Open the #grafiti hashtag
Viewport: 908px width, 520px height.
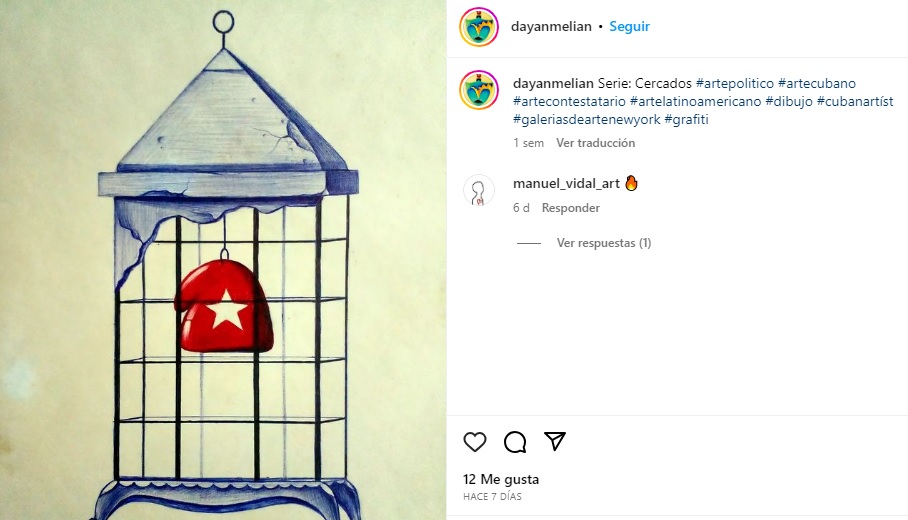686,119
